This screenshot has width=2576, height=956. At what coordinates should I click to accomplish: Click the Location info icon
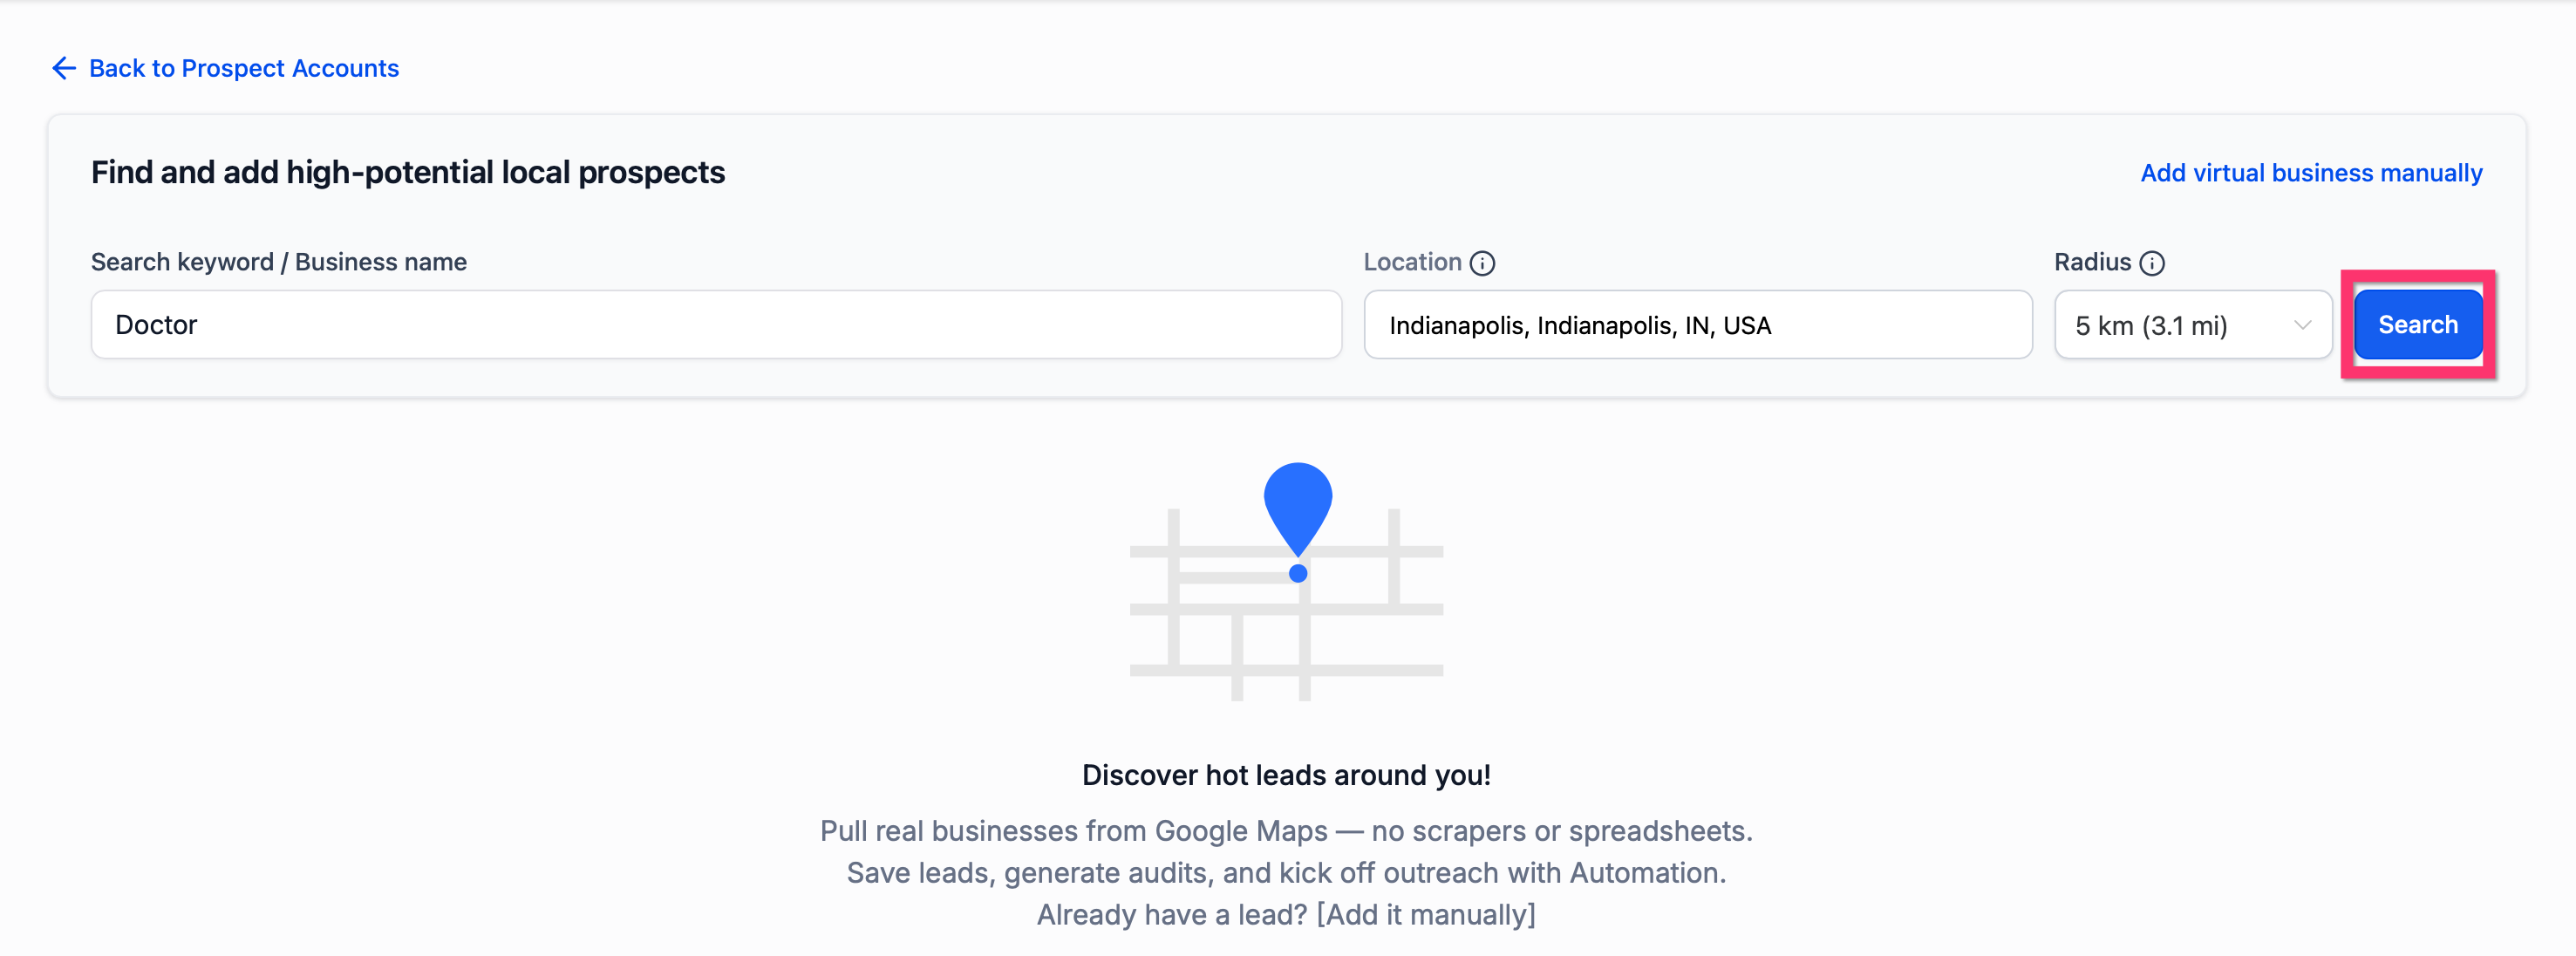tap(1482, 263)
